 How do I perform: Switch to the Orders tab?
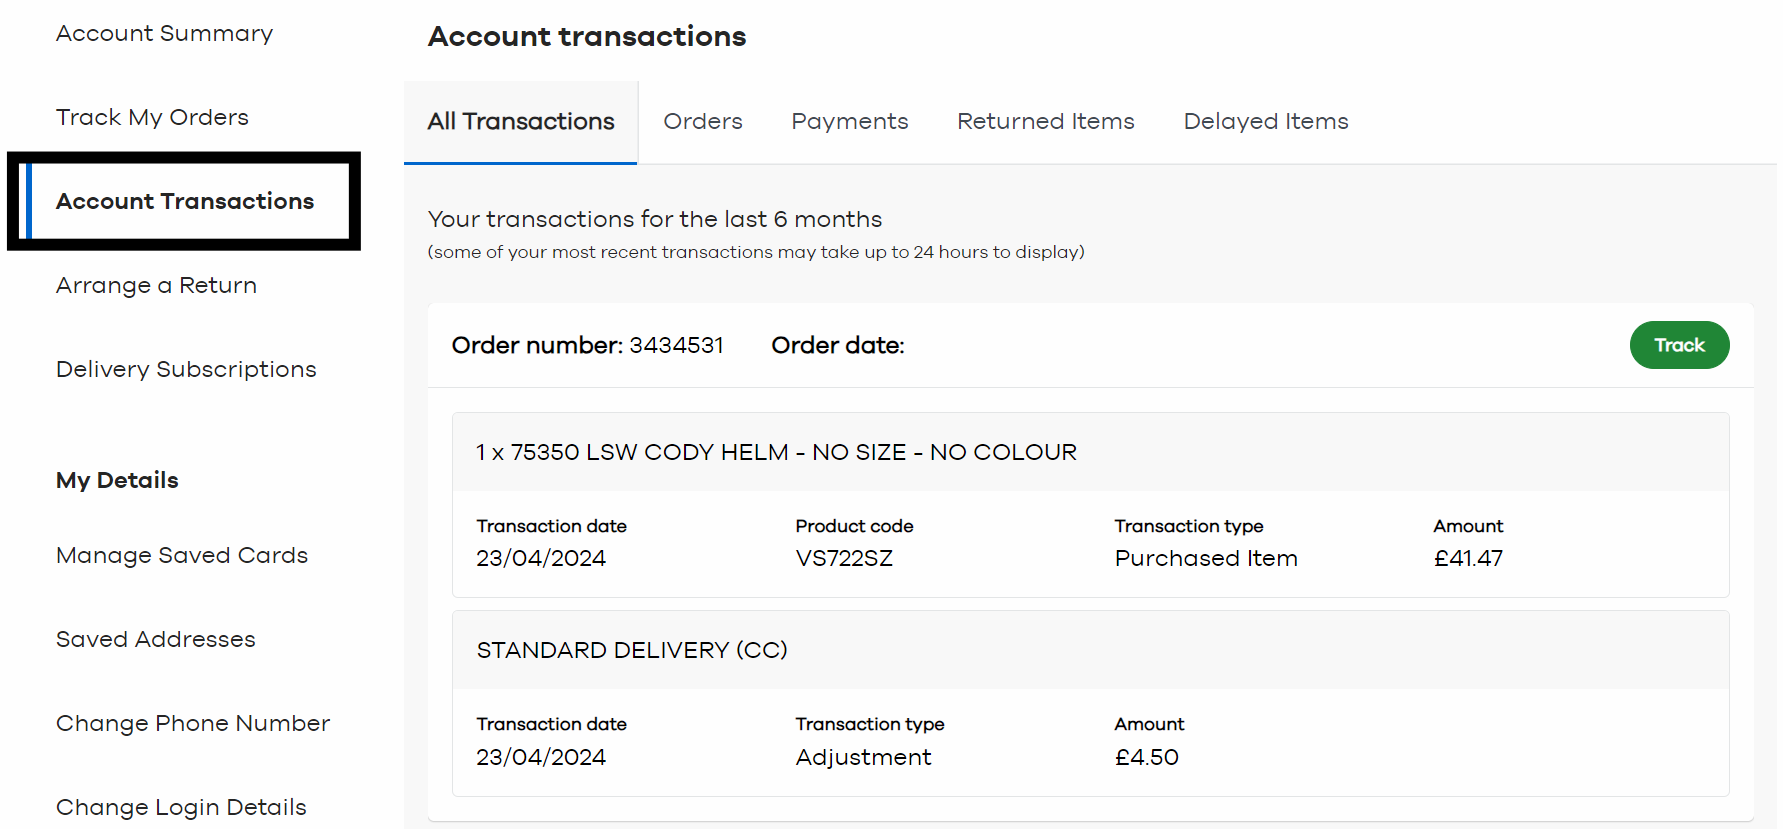703,121
